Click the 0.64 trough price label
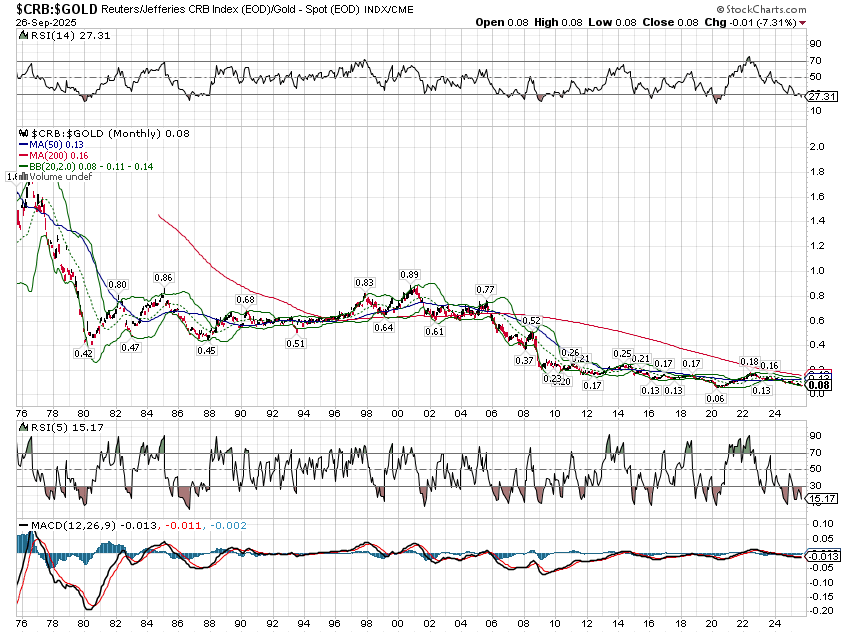The width and height of the screenshot is (850, 633). [x=384, y=328]
